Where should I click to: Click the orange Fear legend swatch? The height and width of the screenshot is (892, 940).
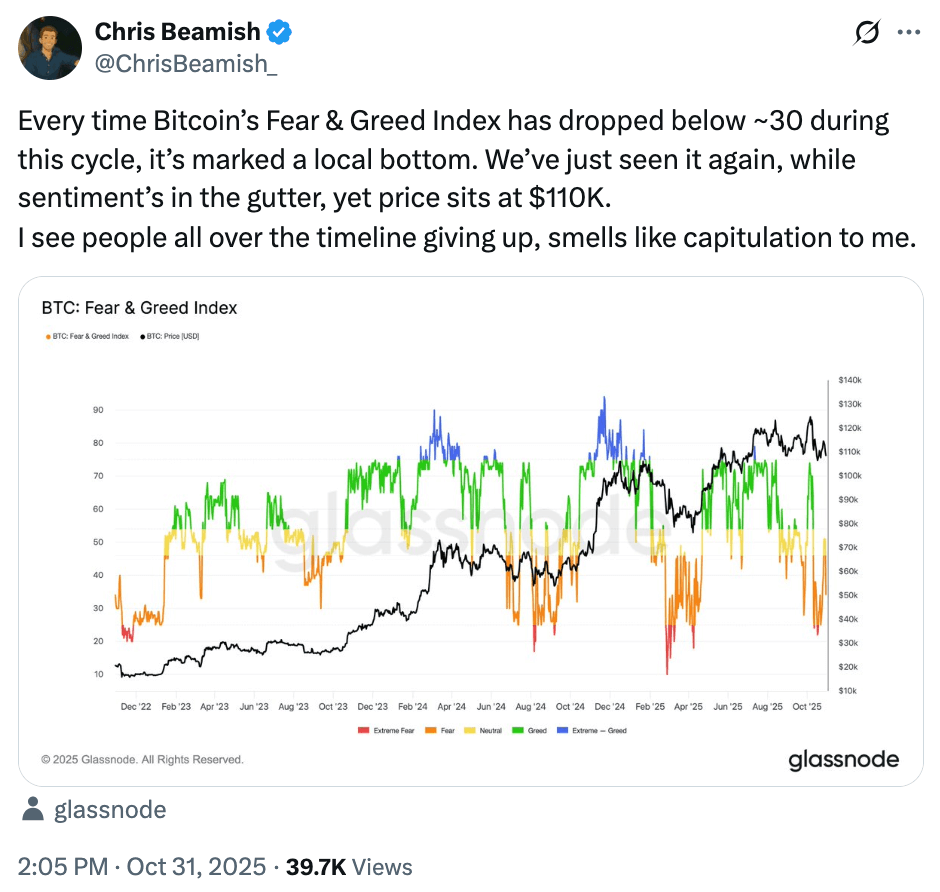click(431, 731)
